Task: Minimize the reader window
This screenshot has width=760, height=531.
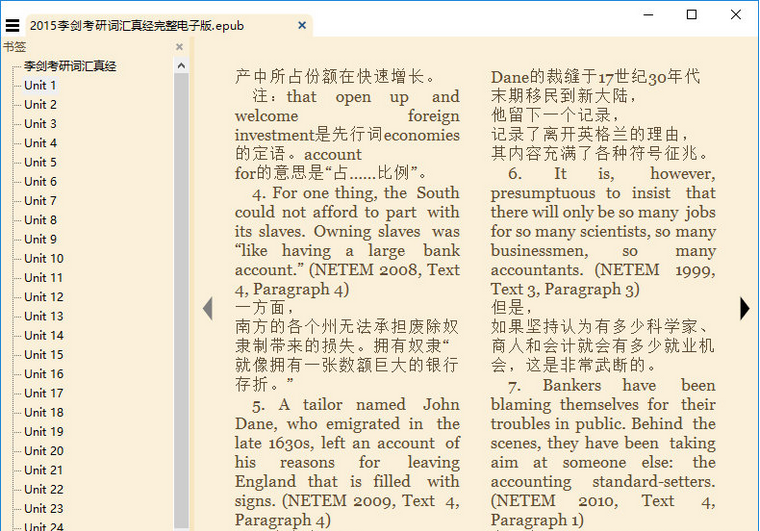Action: click(648, 15)
